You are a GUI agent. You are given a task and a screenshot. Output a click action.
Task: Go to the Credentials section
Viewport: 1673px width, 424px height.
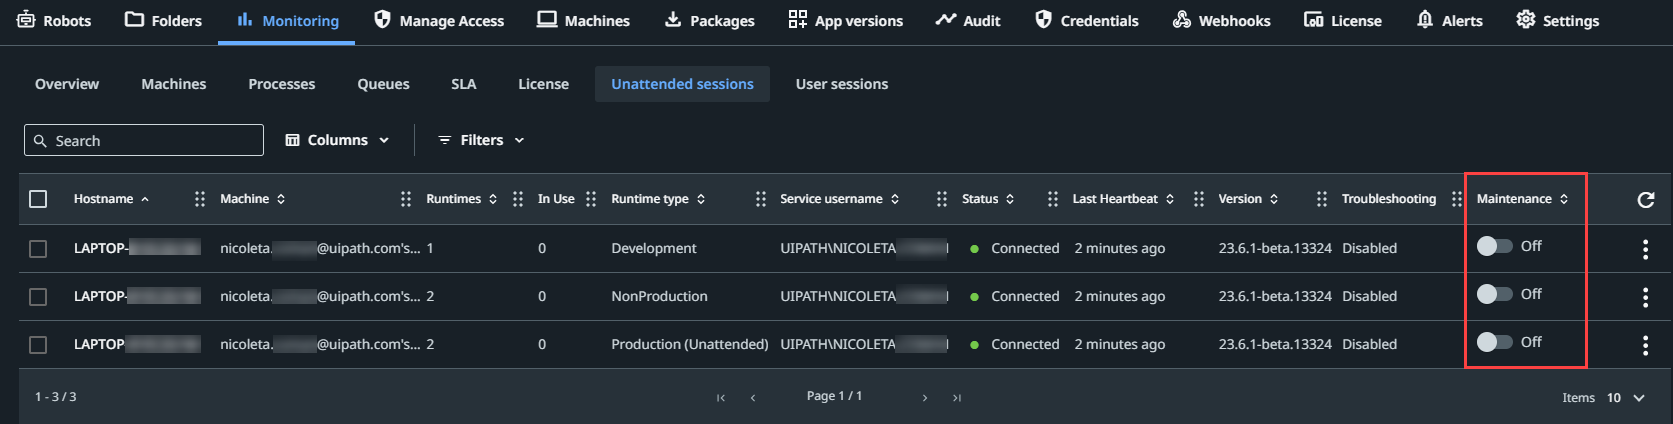1086,20
